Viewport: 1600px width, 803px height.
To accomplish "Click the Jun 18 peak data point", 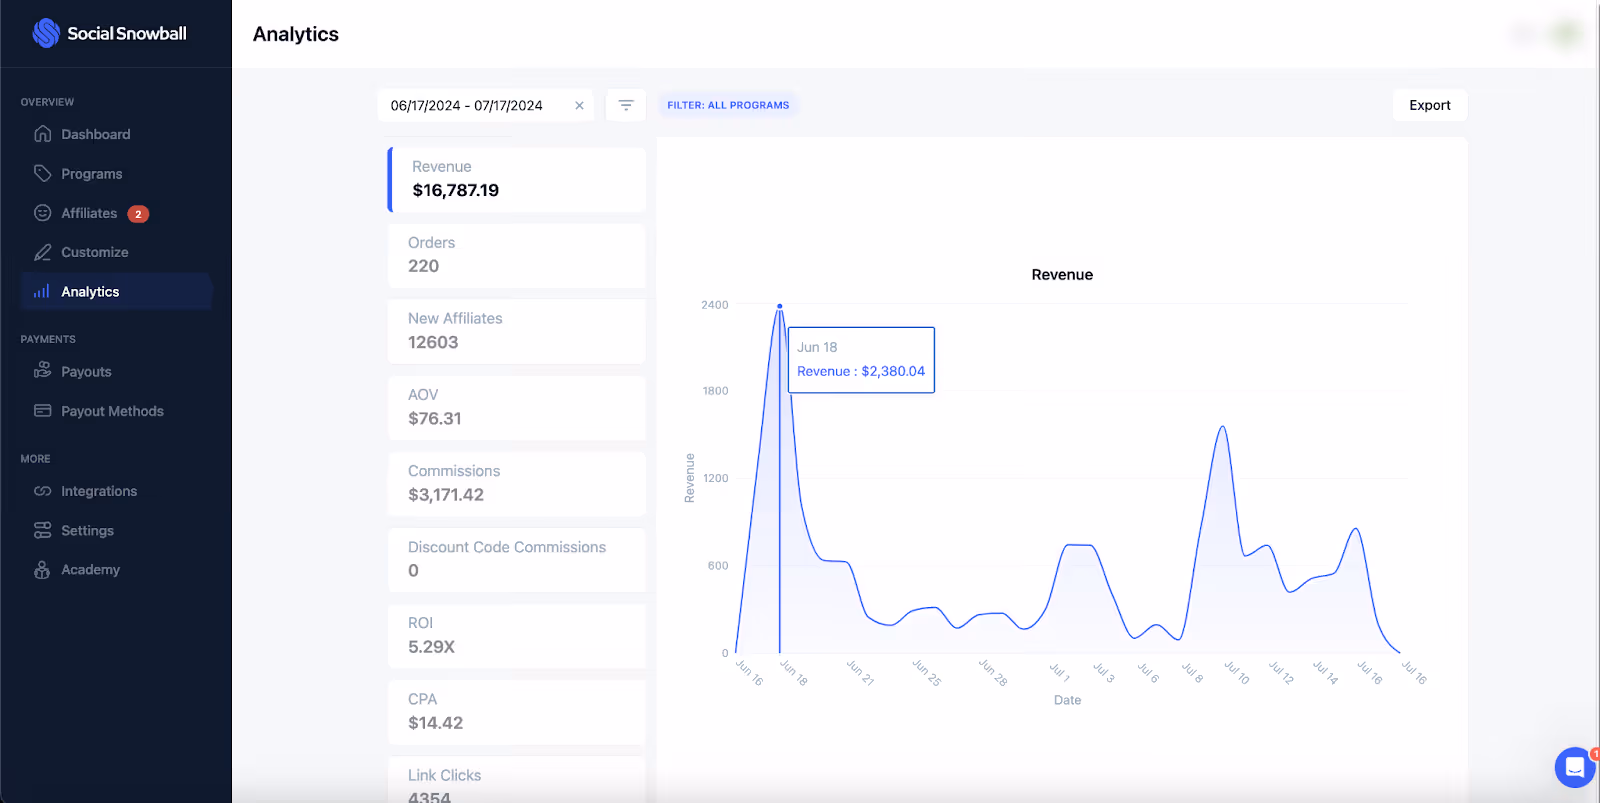I will coord(780,306).
